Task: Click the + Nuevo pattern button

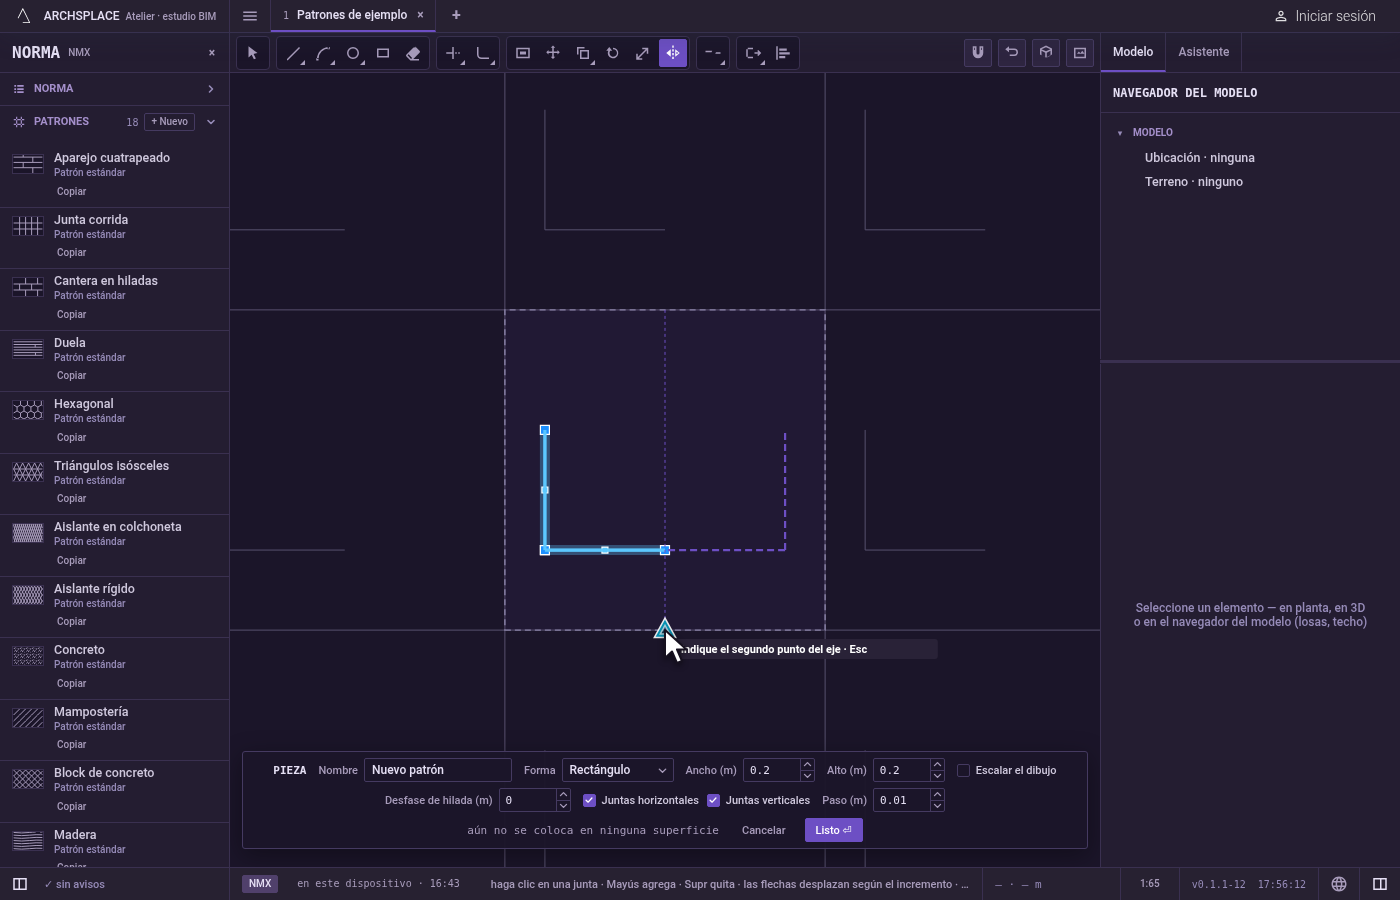Action: click(169, 122)
